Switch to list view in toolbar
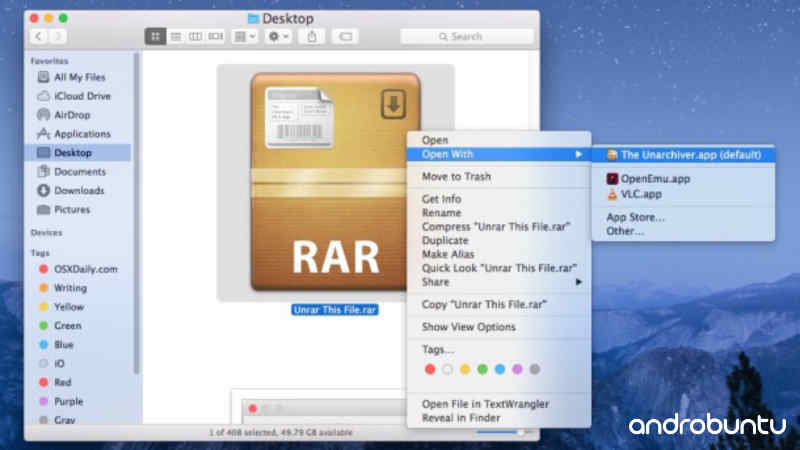The image size is (800, 450). click(x=176, y=36)
